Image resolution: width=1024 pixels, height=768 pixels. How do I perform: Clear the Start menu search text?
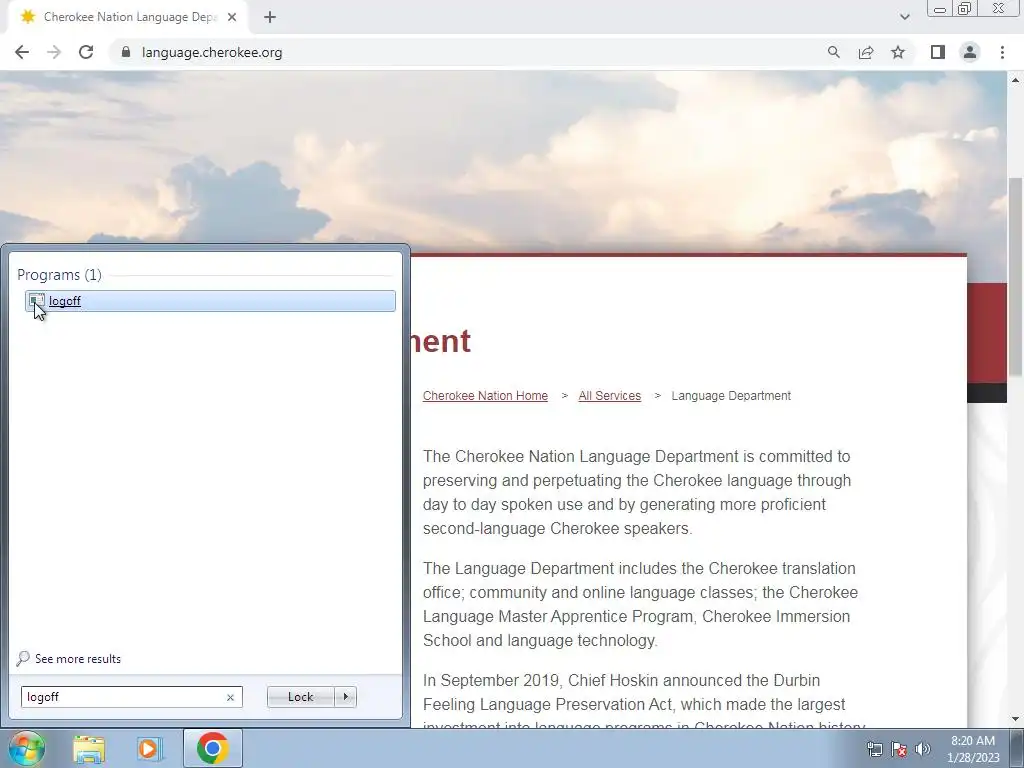[x=230, y=697]
